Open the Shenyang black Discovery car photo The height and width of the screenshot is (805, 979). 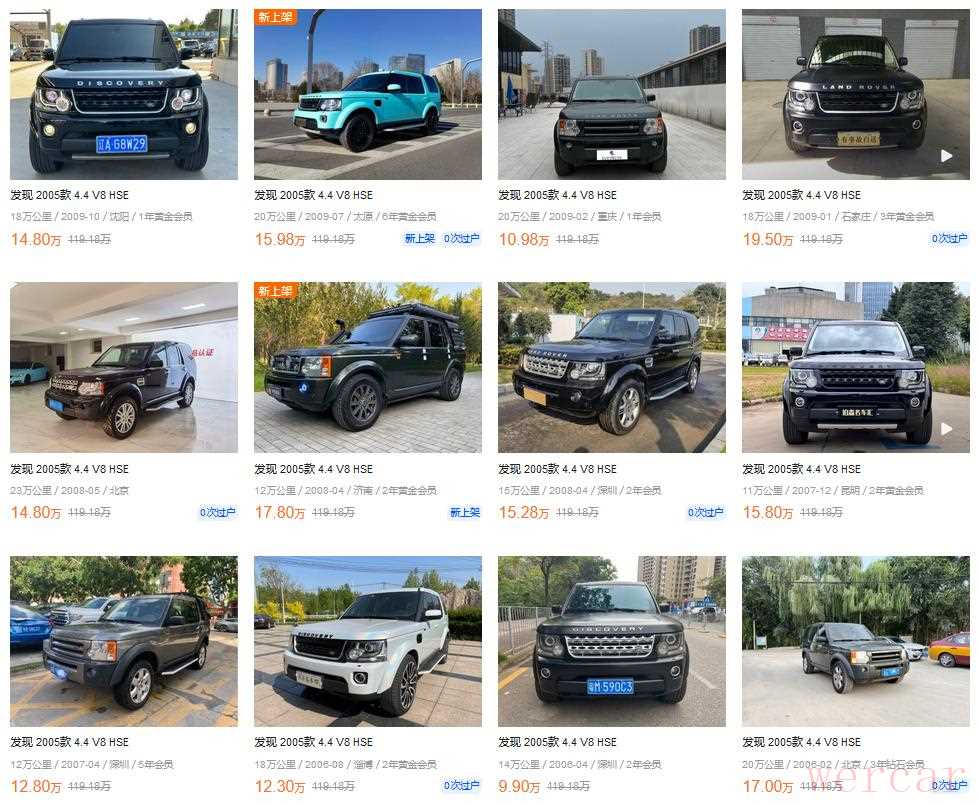(x=124, y=94)
